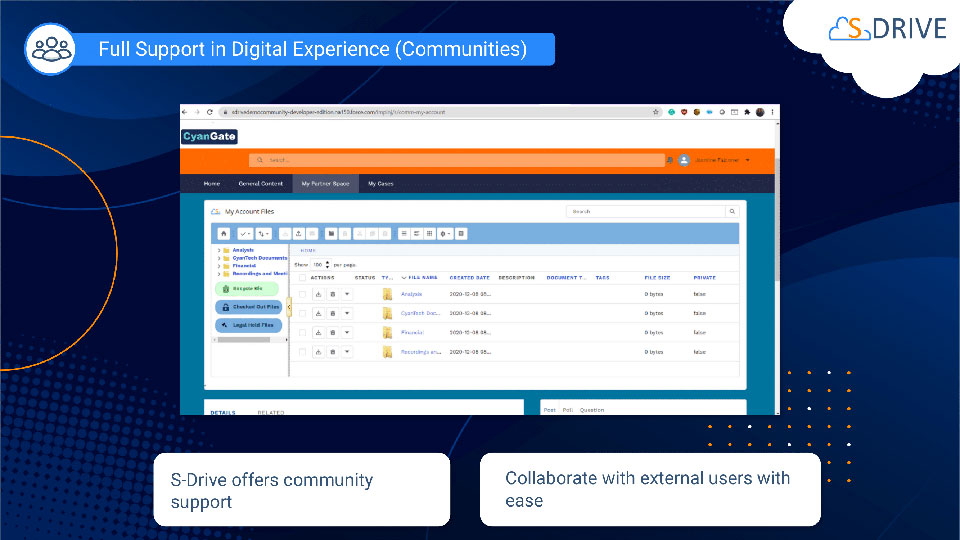Click the download icon for CyanTech Doc row
This screenshot has height=540, width=960.
(x=318, y=313)
